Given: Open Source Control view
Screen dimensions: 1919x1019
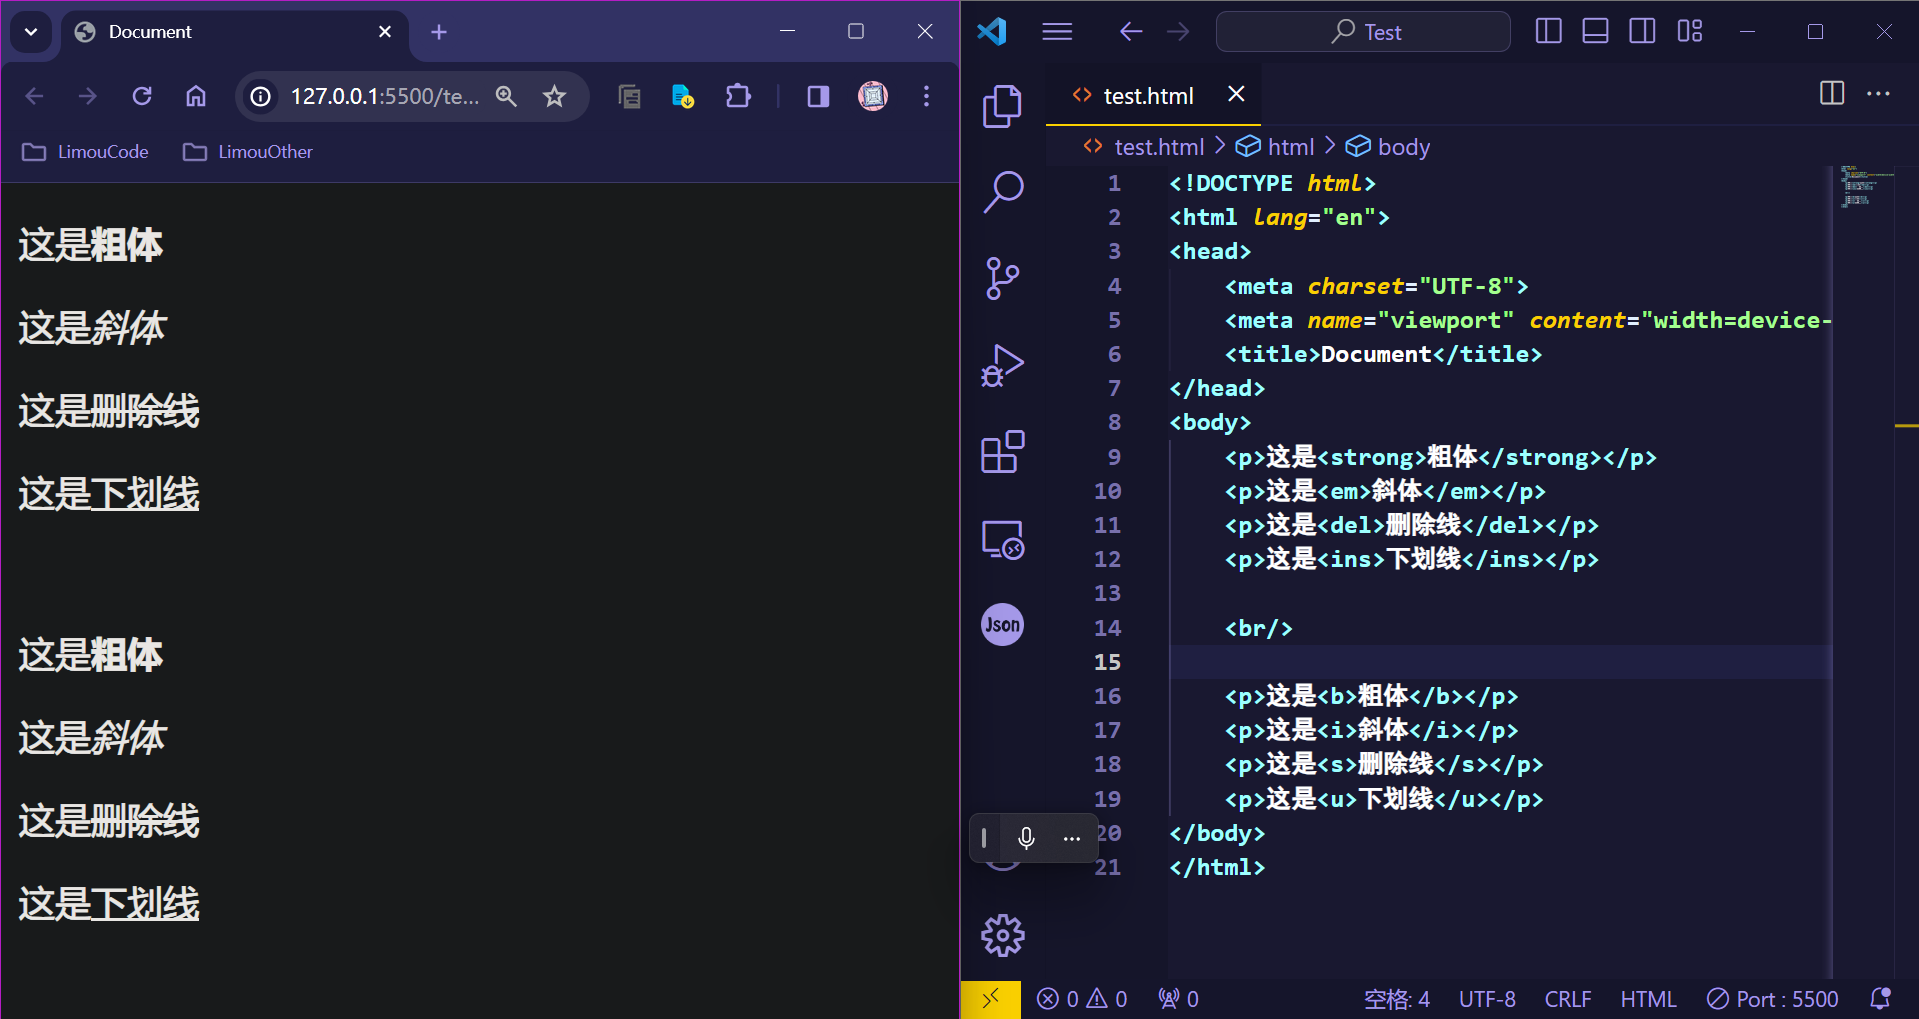Looking at the screenshot, I should pos(1002,278).
